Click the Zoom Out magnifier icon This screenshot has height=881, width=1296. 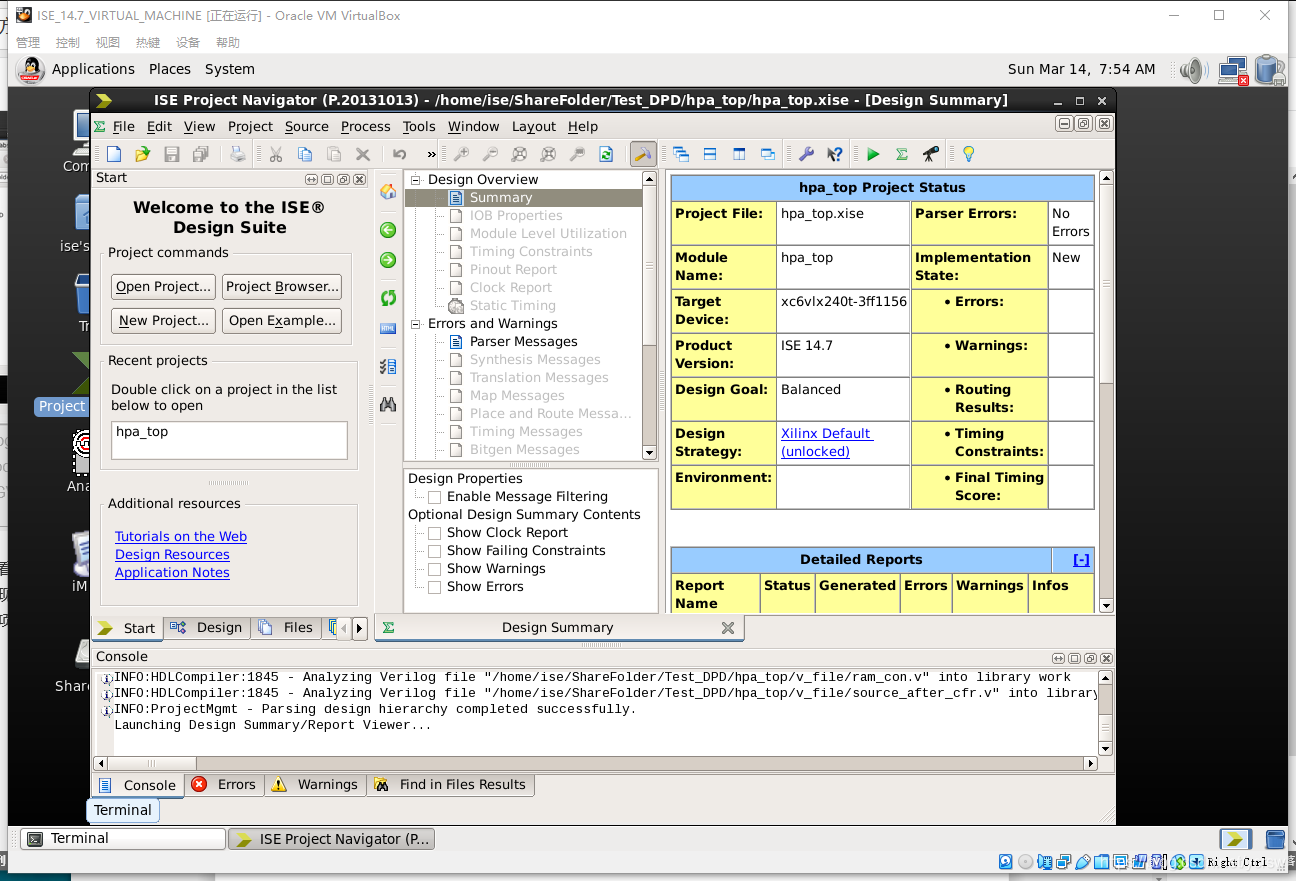pyautogui.click(x=490, y=154)
